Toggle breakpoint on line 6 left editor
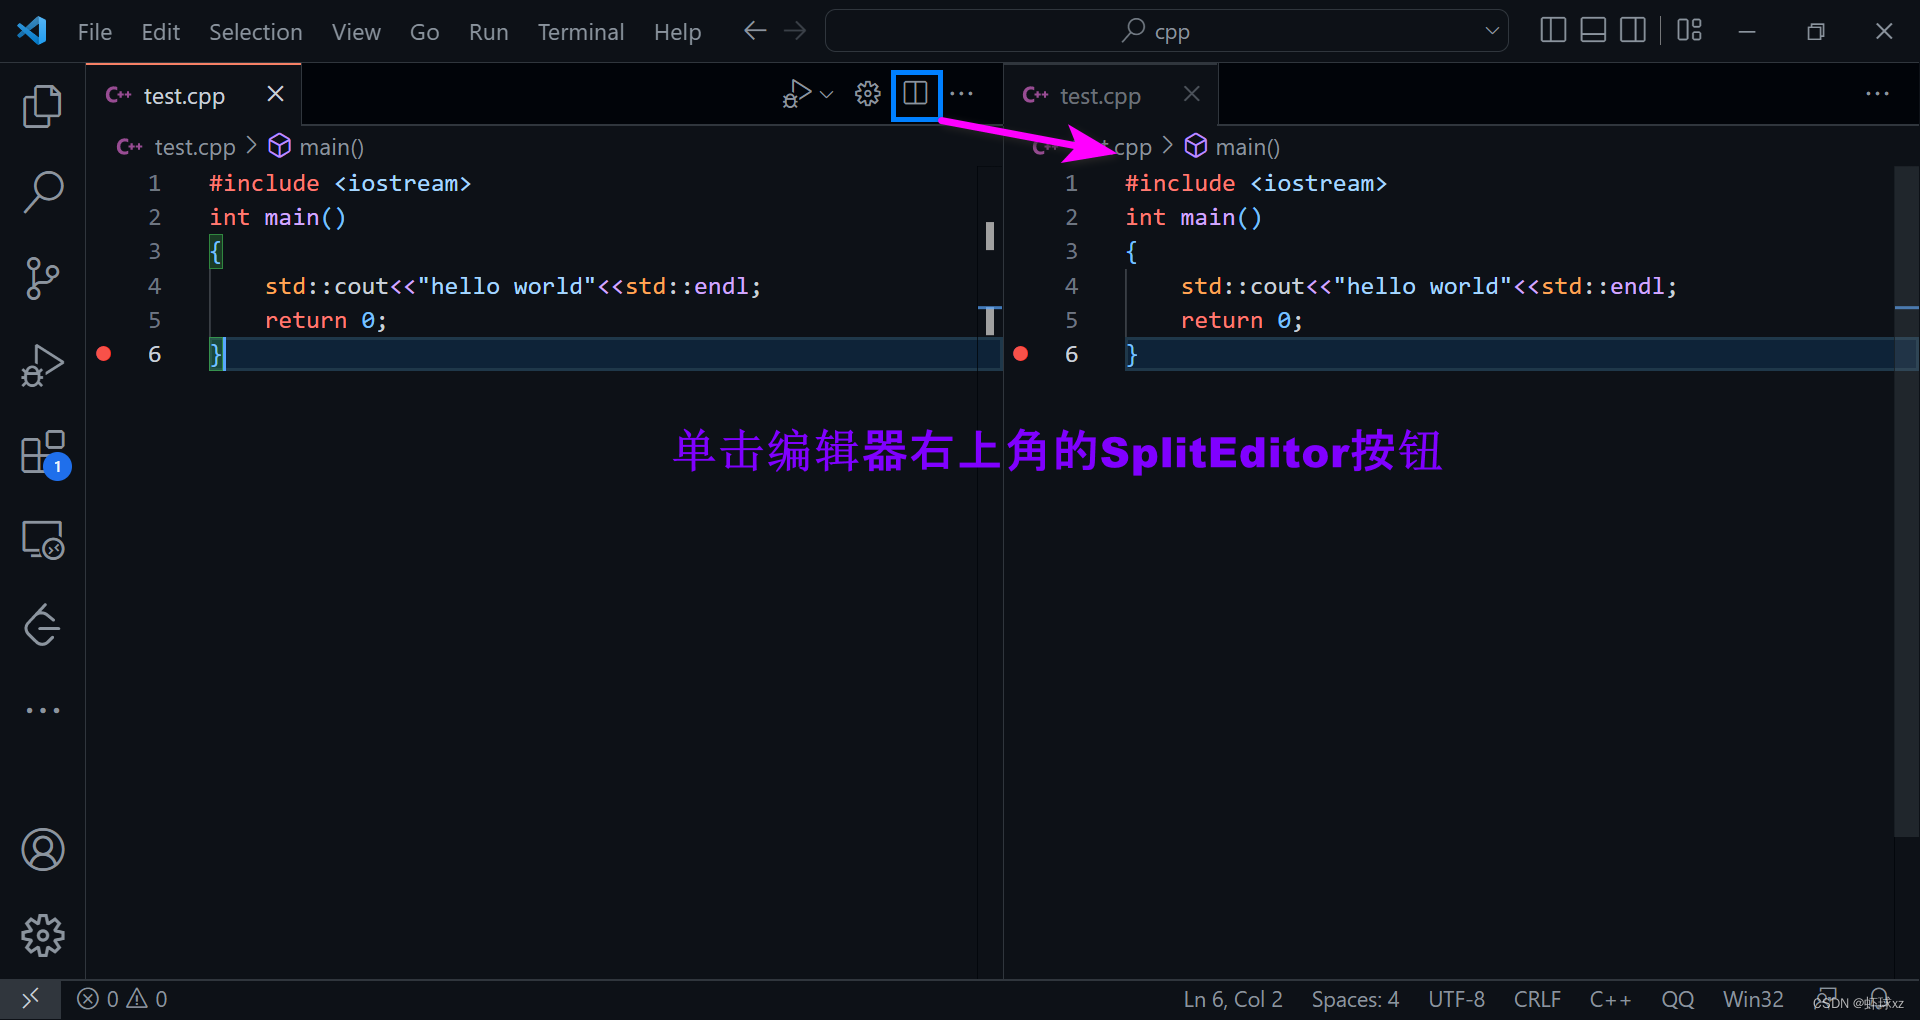 point(103,354)
